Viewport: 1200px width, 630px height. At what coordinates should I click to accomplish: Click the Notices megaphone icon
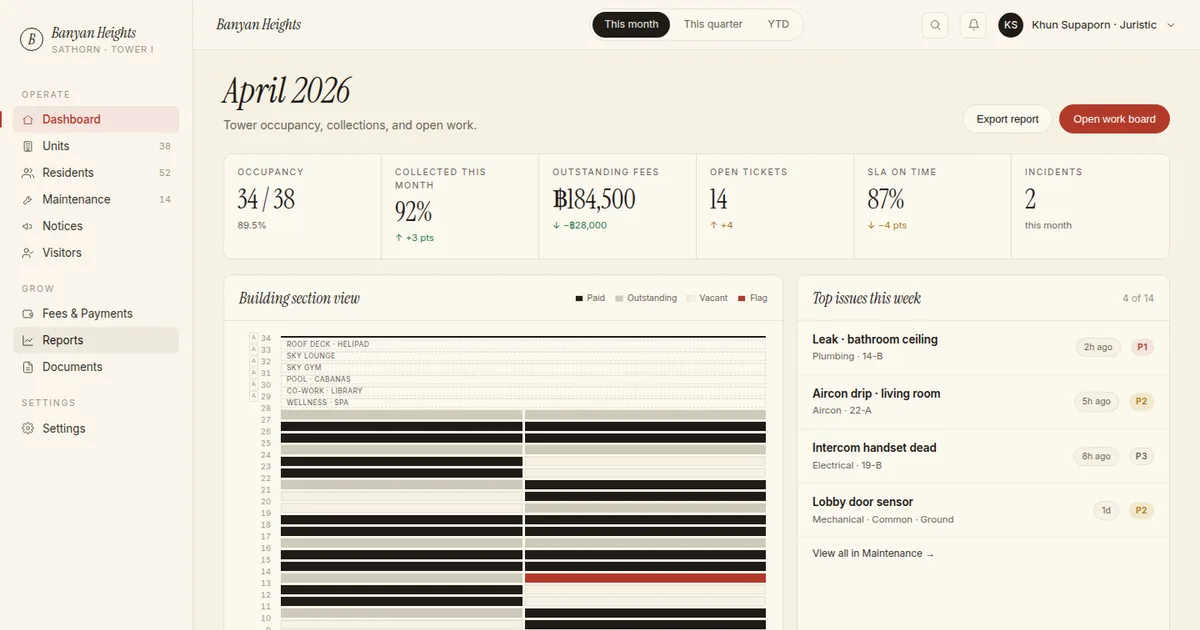(x=28, y=226)
